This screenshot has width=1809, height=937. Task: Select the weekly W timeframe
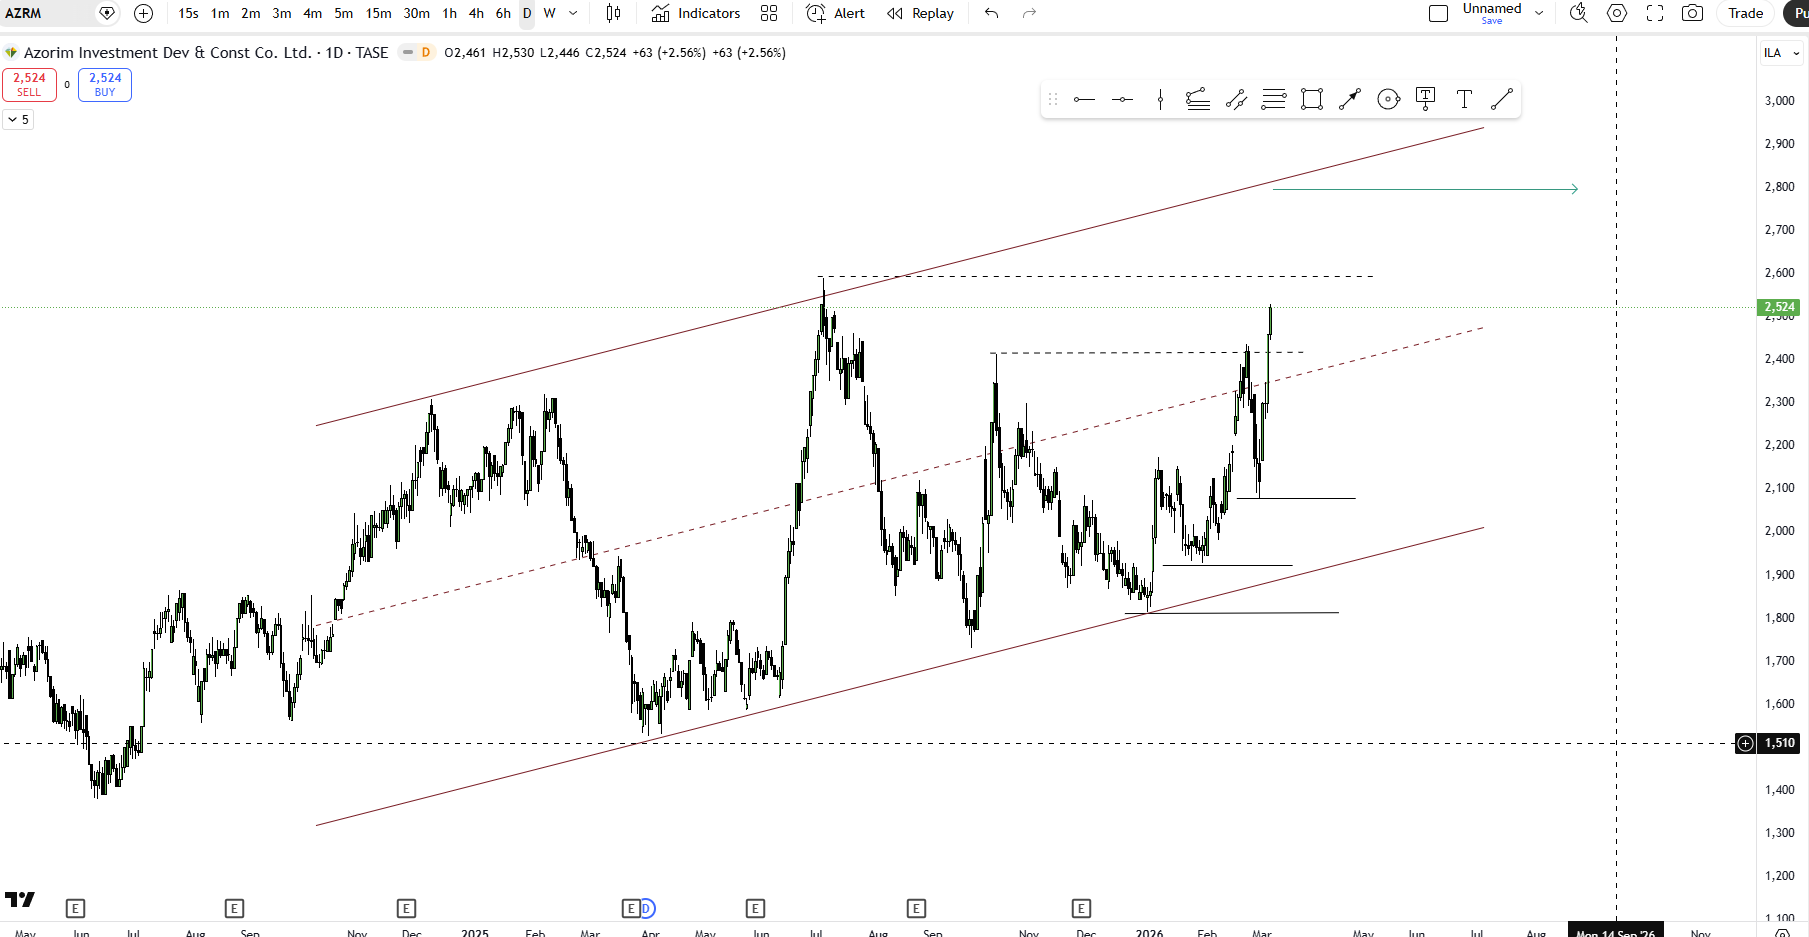(549, 13)
